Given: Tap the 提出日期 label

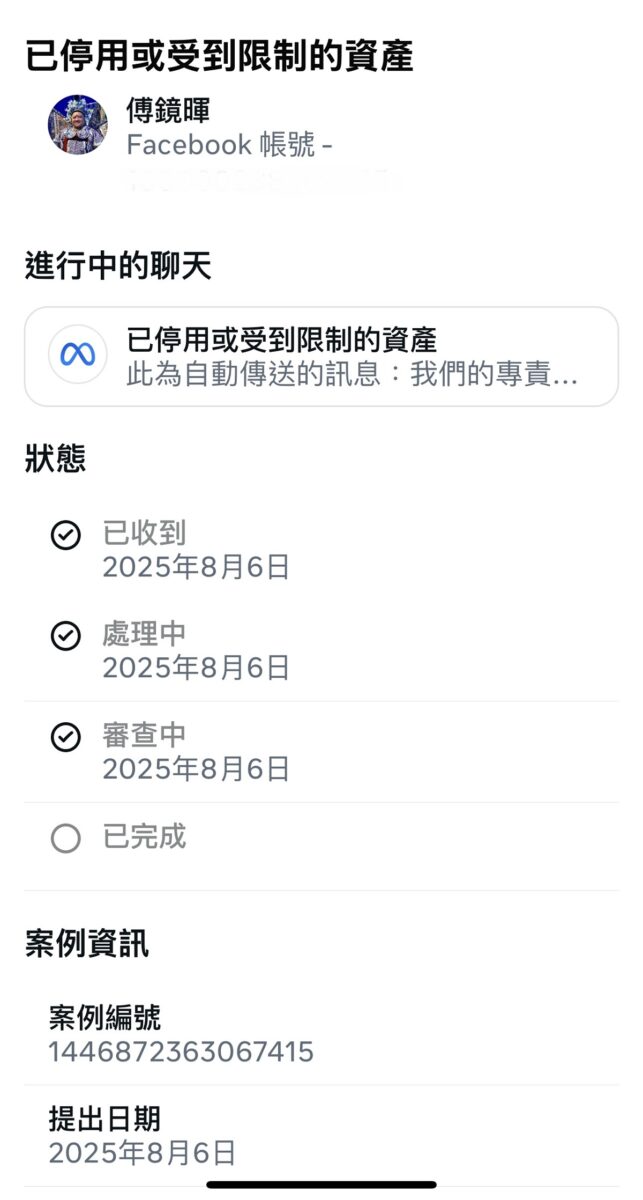Looking at the screenshot, I should [x=105, y=1118].
